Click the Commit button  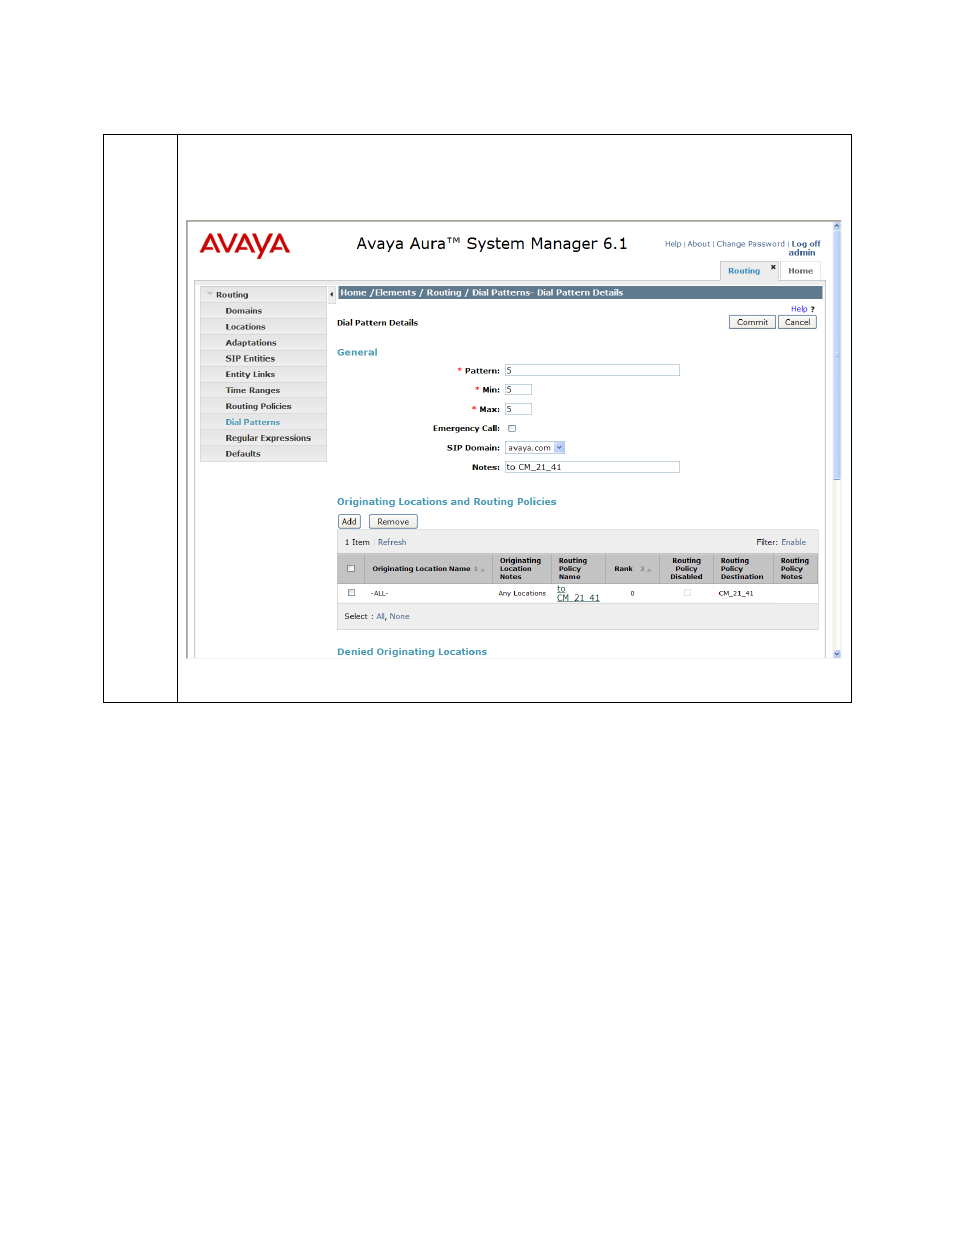pyautogui.click(x=752, y=322)
